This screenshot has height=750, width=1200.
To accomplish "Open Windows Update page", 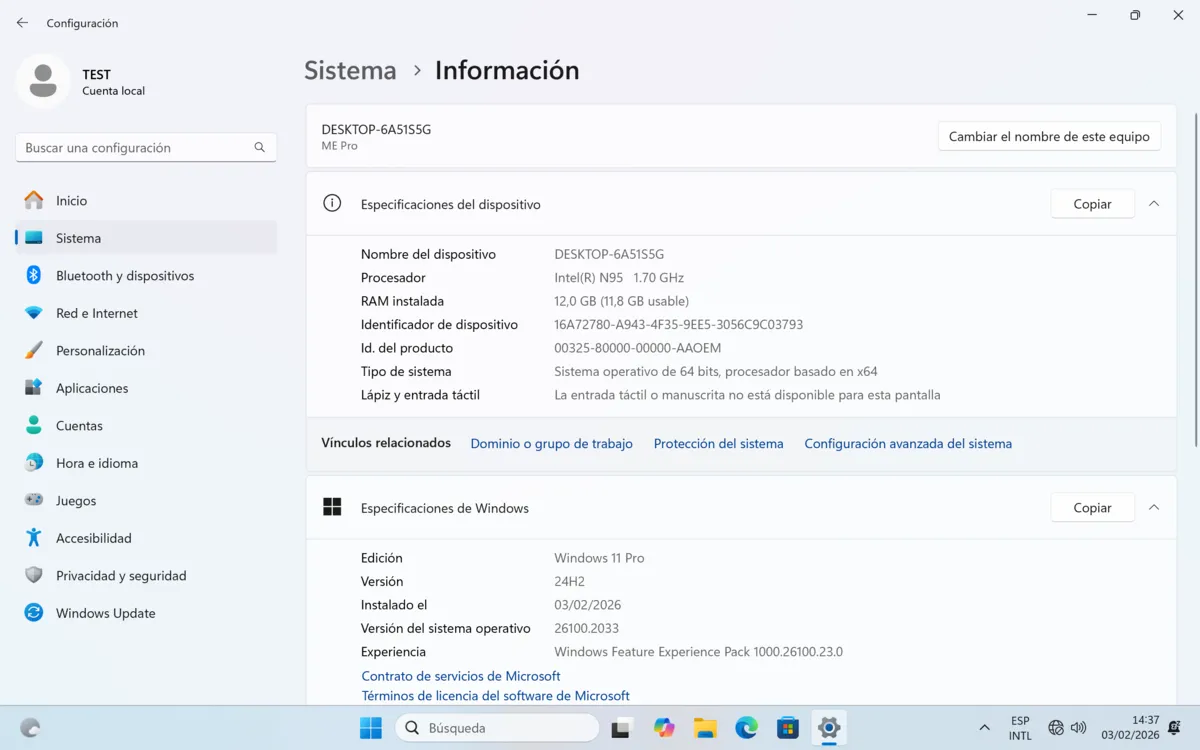I will click(x=105, y=613).
